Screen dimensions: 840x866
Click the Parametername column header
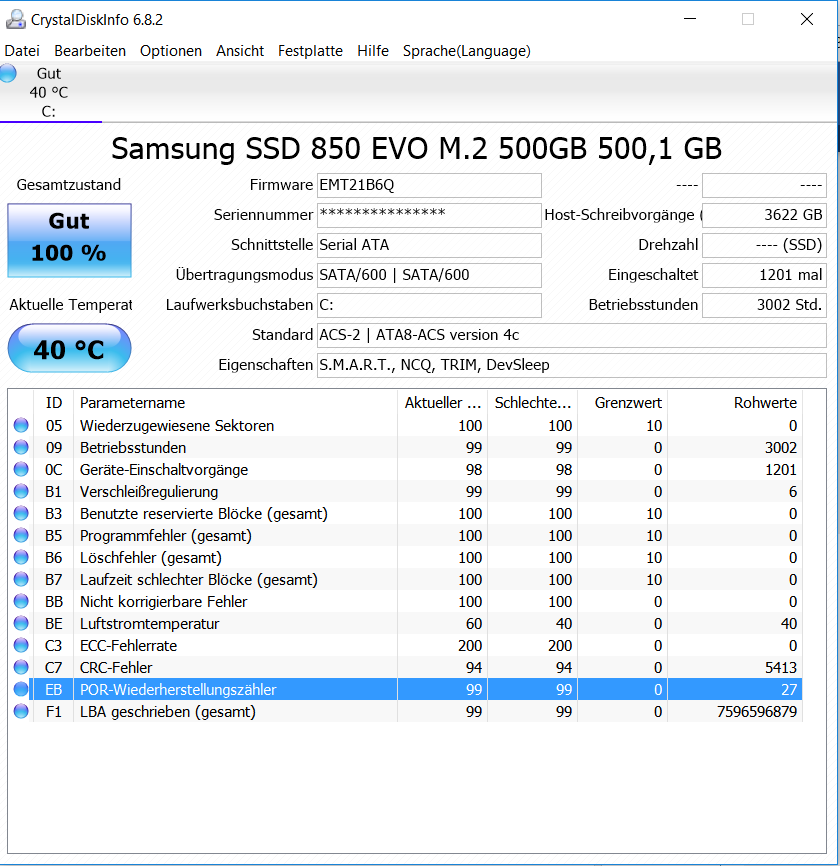235,403
